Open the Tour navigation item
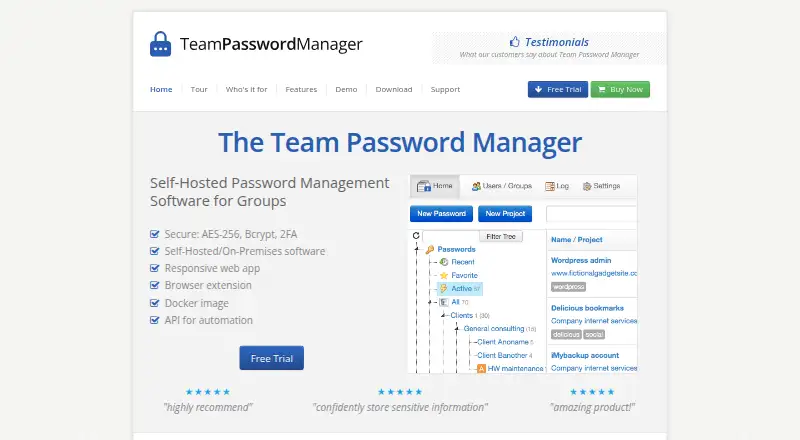800x440 pixels. click(199, 89)
